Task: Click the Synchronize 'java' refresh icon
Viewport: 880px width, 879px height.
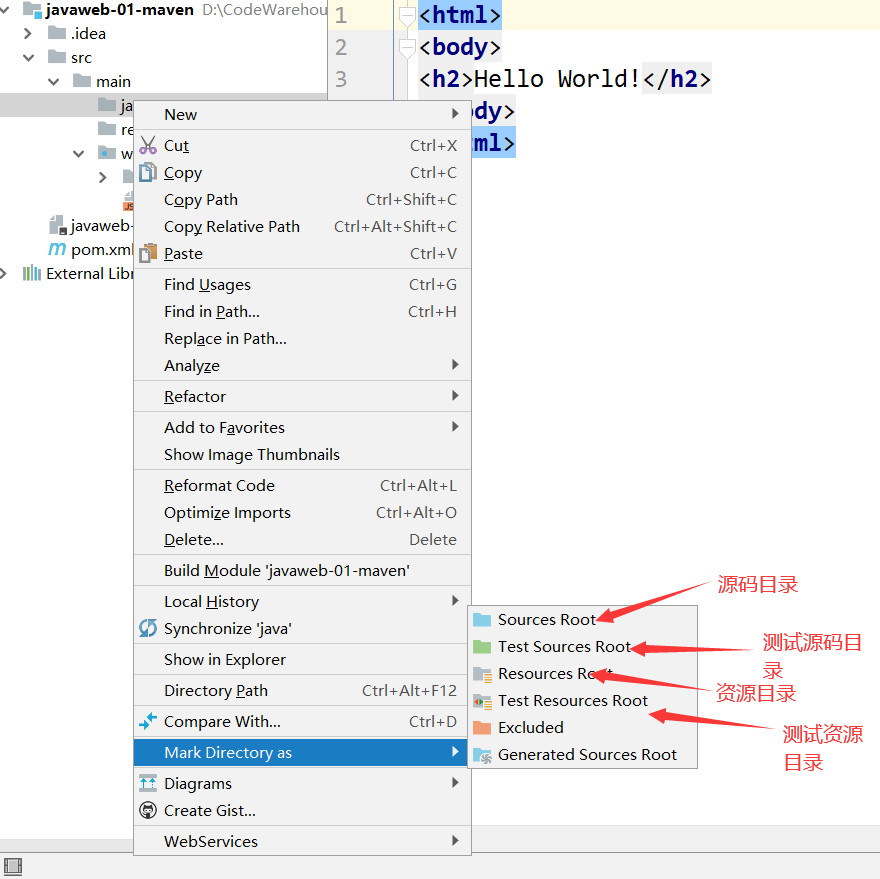Action: click(148, 628)
